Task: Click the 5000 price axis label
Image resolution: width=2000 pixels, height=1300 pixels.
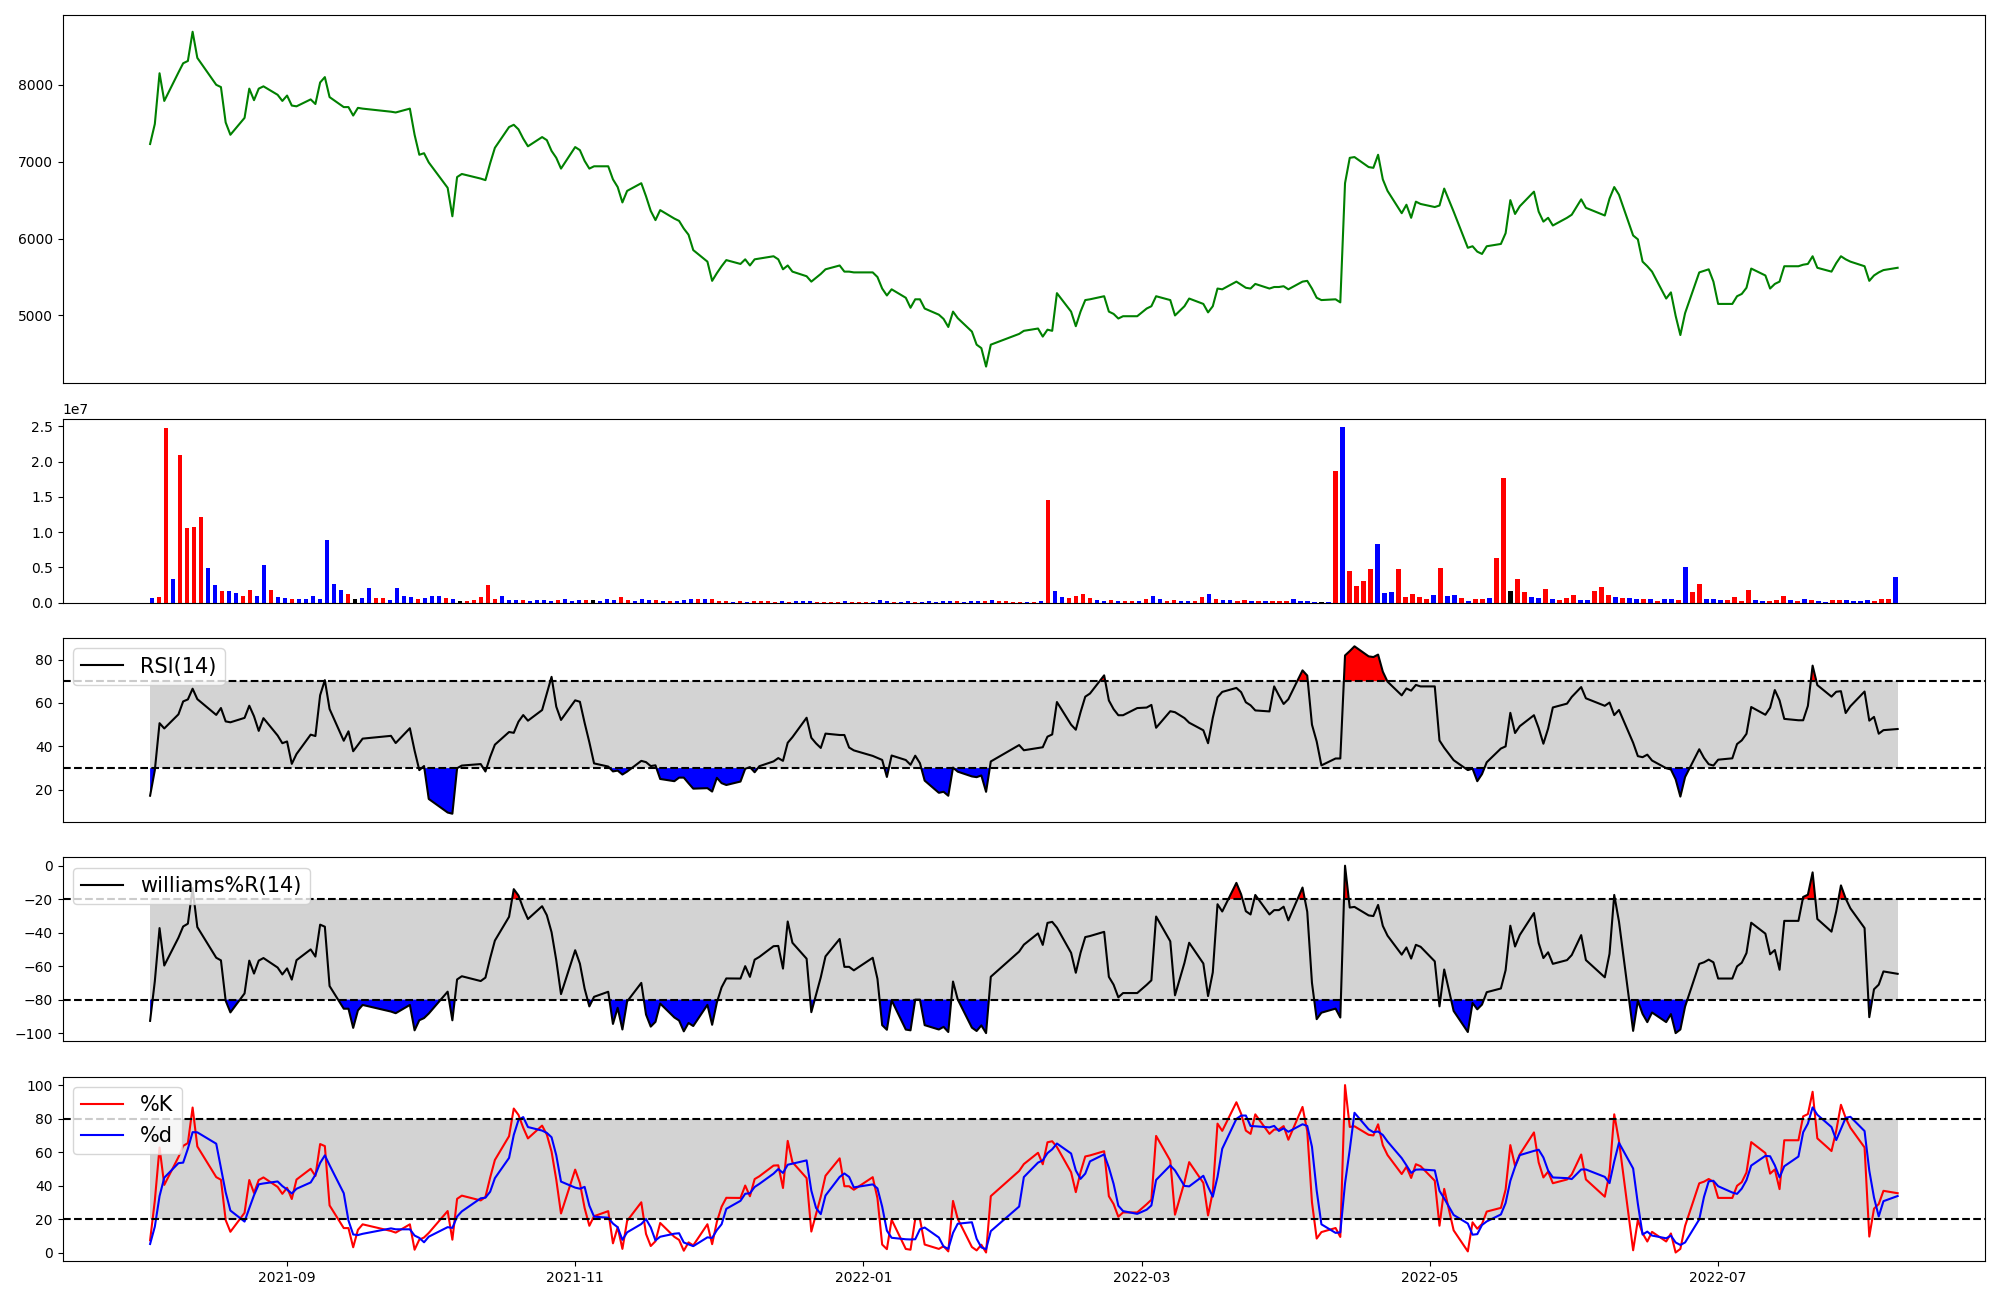Action: click(35, 316)
